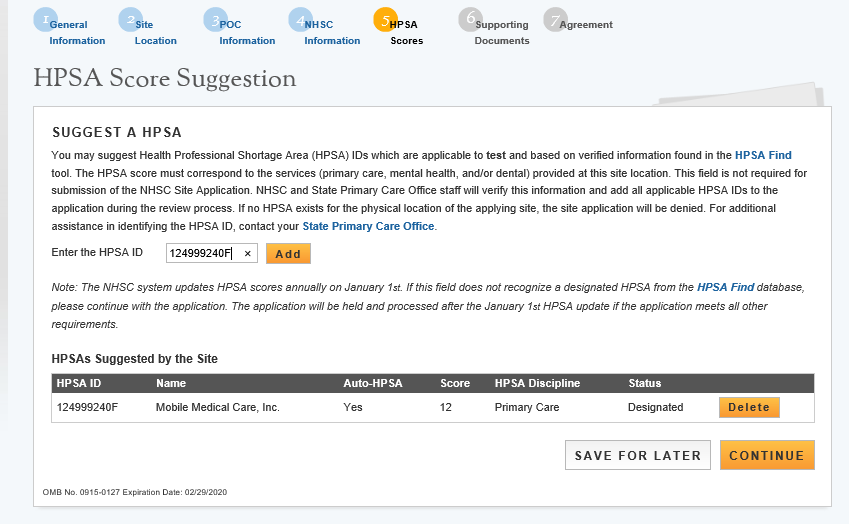Clear the HPSA ID field with X
Viewport: 849px width, 524px height.
pyautogui.click(x=247, y=254)
